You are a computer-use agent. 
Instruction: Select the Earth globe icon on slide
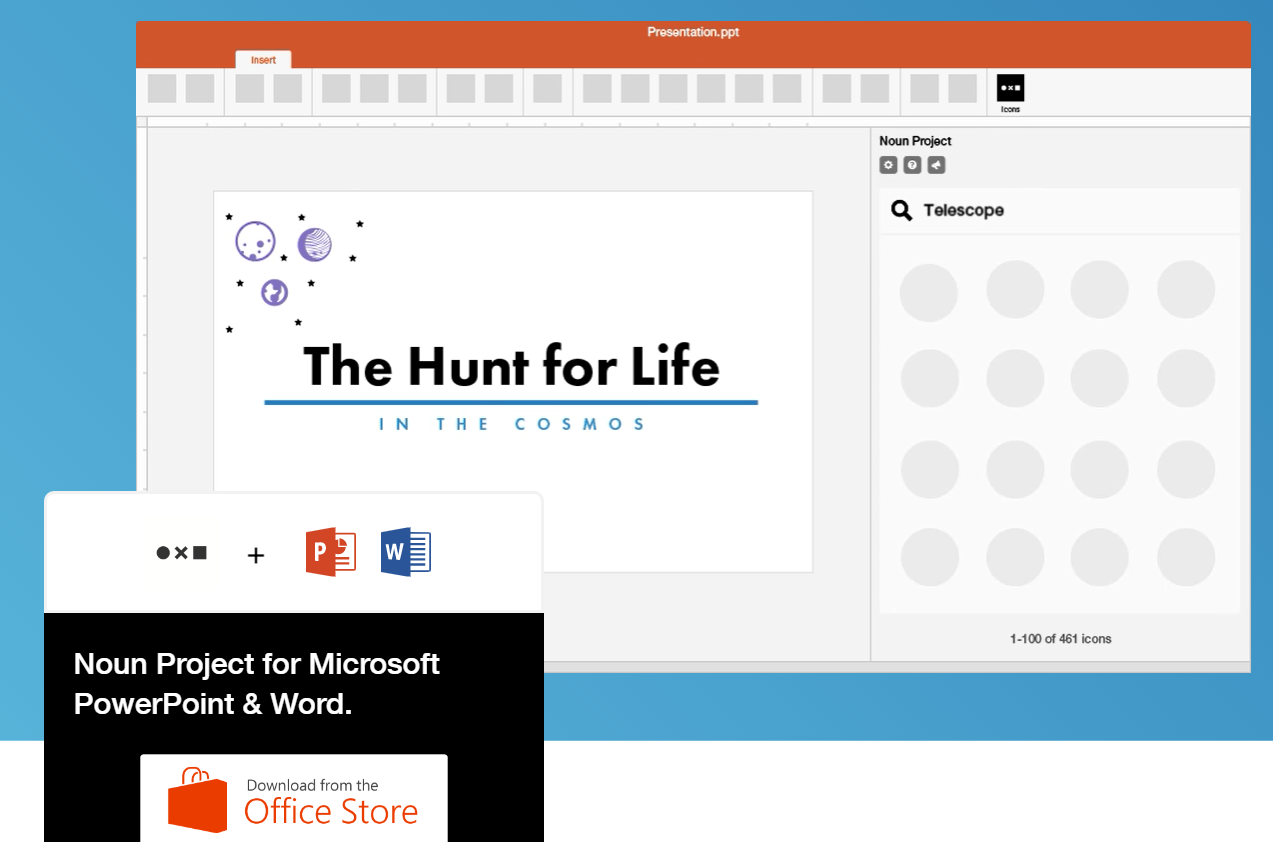(x=275, y=292)
